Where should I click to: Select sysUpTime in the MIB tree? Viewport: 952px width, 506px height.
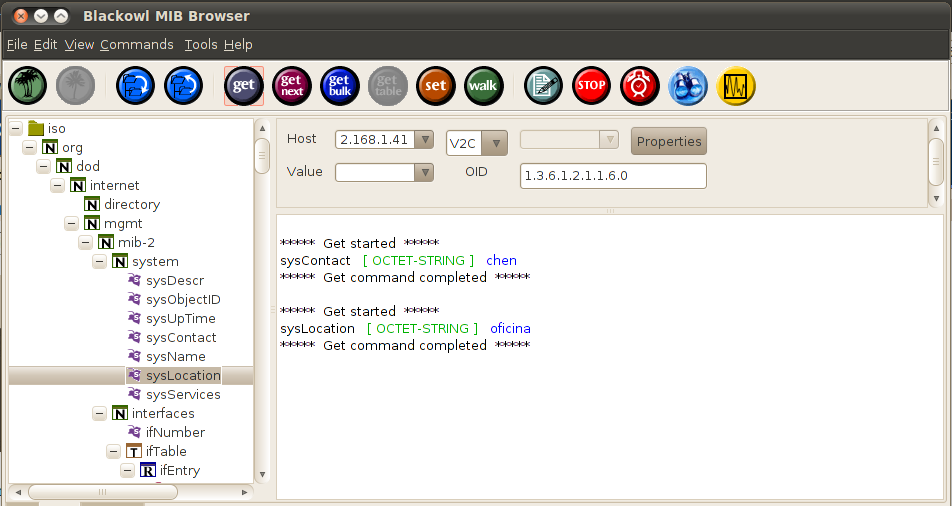tap(180, 318)
